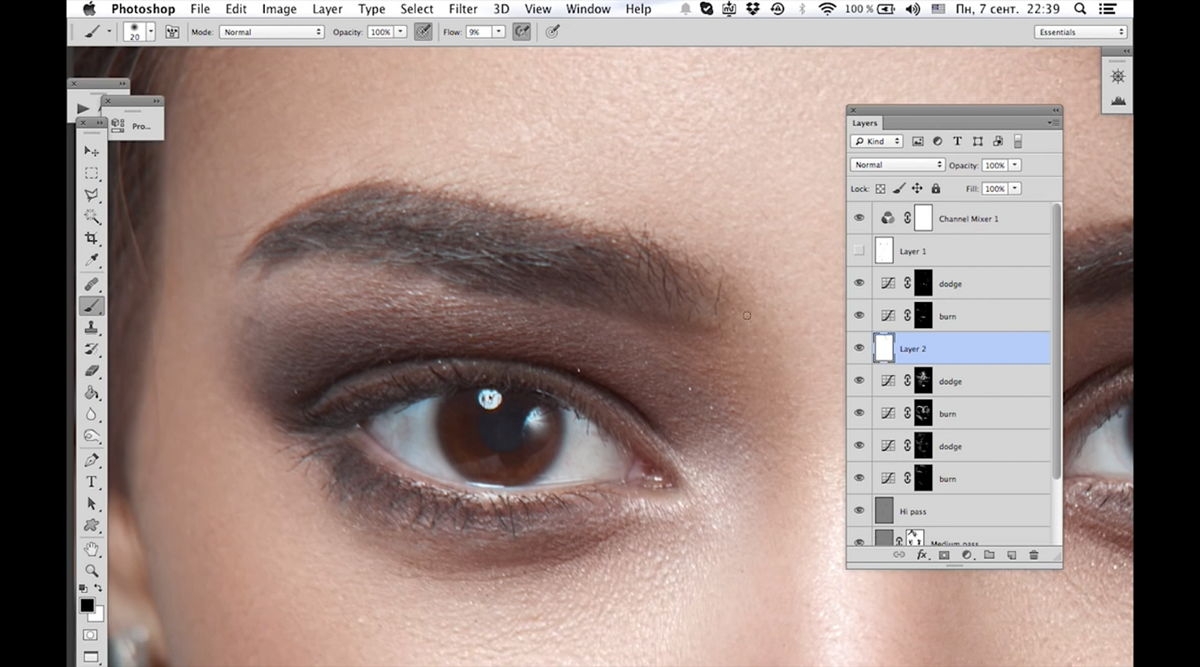Open the brush Mode dropdown
1200x667 pixels.
pyautogui.click(x=272, y=32)
